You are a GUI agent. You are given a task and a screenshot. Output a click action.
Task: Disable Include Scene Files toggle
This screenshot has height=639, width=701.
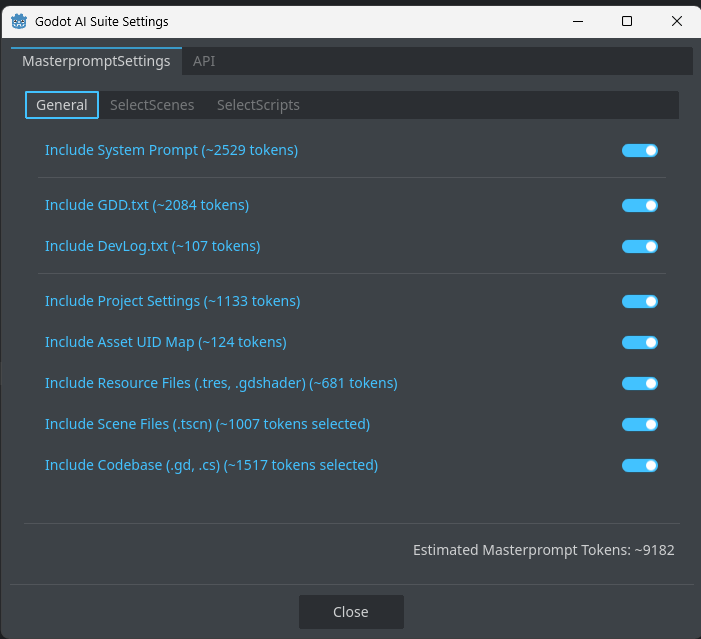[x=640, y=424]
